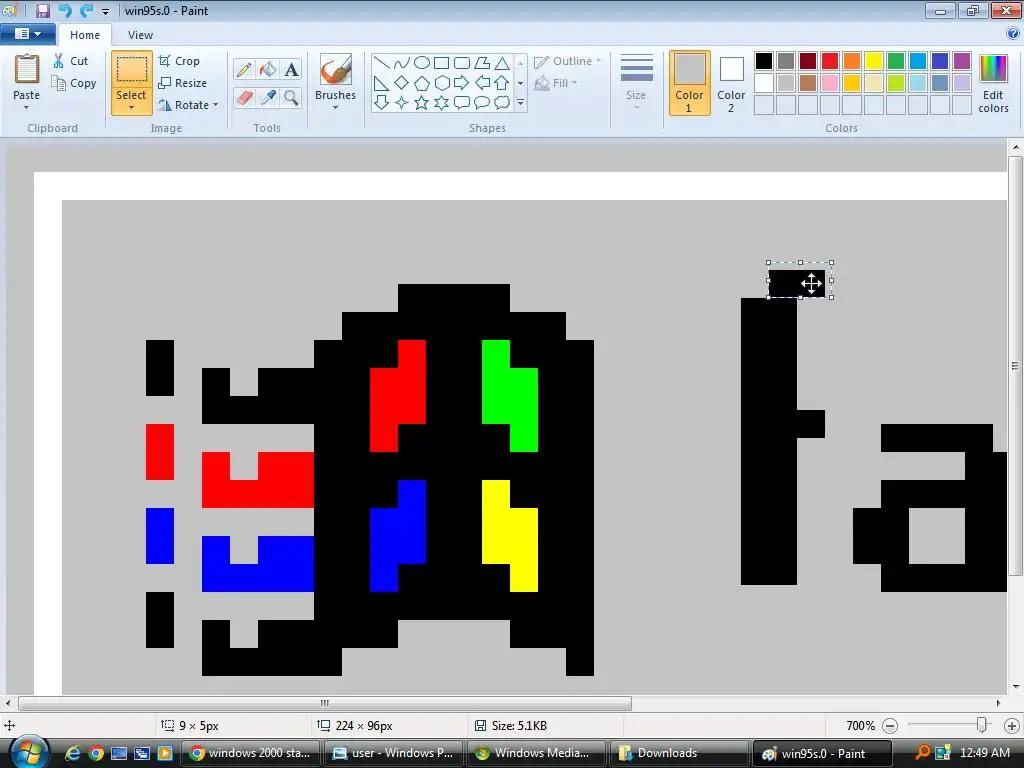Click the Undo arrow in title bar

click(65, 10)
